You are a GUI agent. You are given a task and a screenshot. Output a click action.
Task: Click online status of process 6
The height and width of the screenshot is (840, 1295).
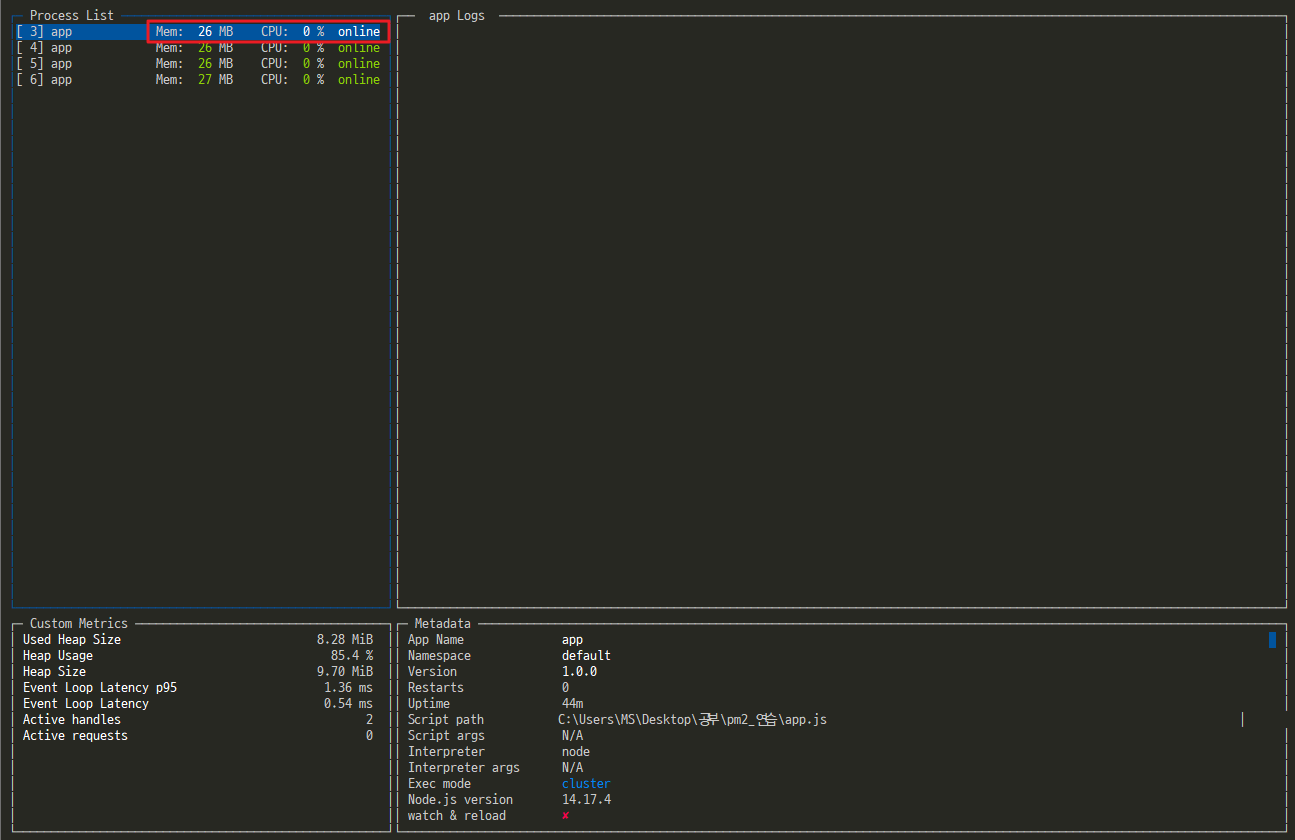coord(359,80)
